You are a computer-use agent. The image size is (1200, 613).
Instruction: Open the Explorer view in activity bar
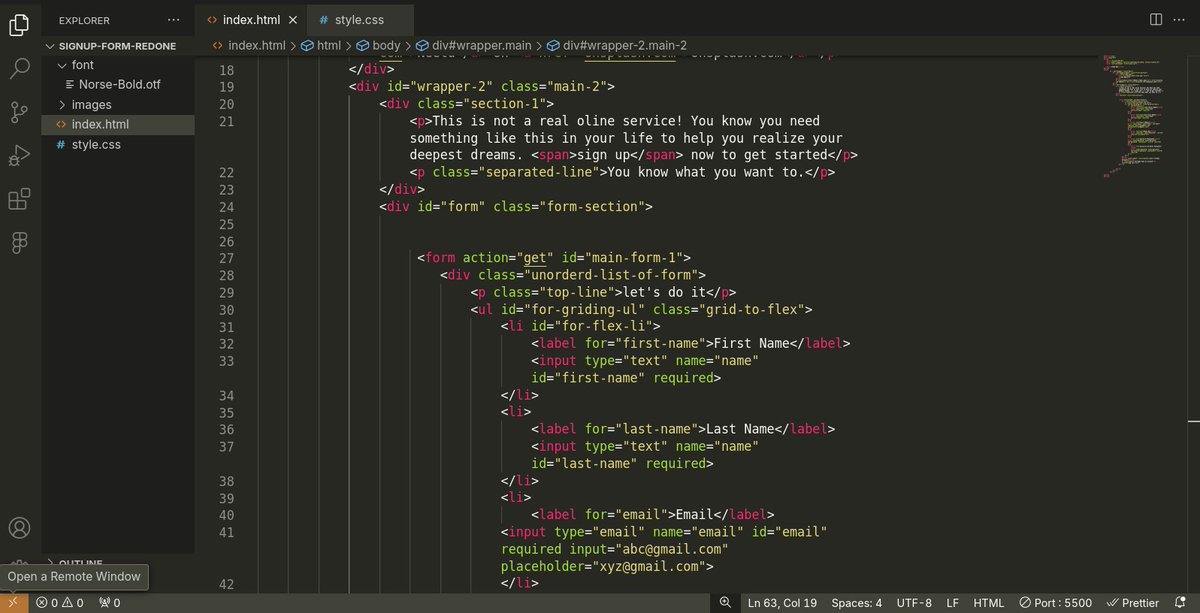tap(19, 25)
